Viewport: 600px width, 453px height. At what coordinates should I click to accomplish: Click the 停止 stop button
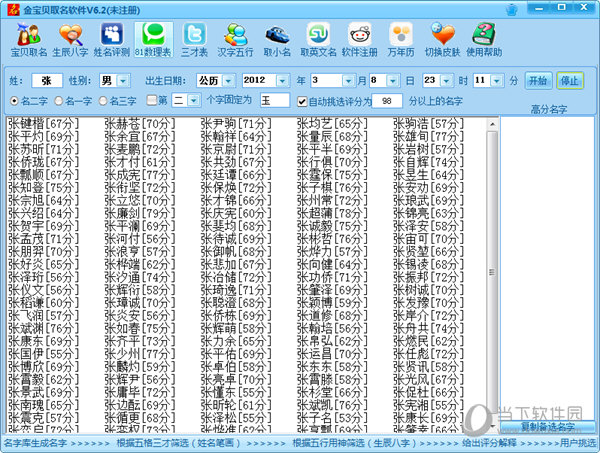(x=569, y=81)
